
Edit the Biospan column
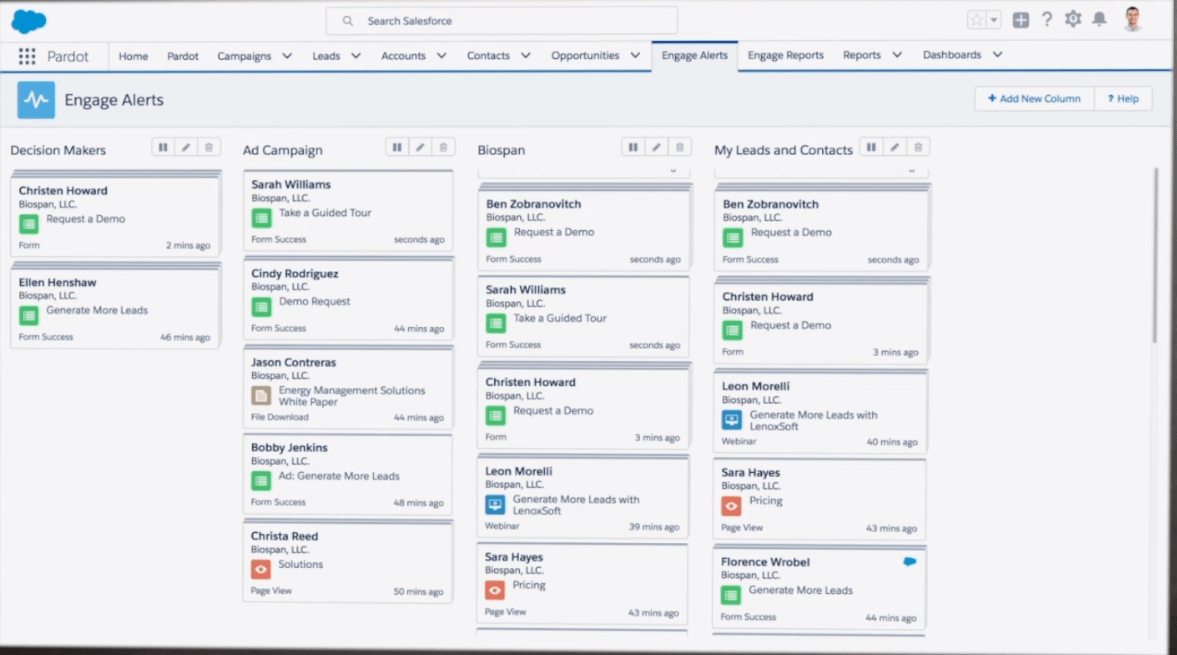(656, 147)
